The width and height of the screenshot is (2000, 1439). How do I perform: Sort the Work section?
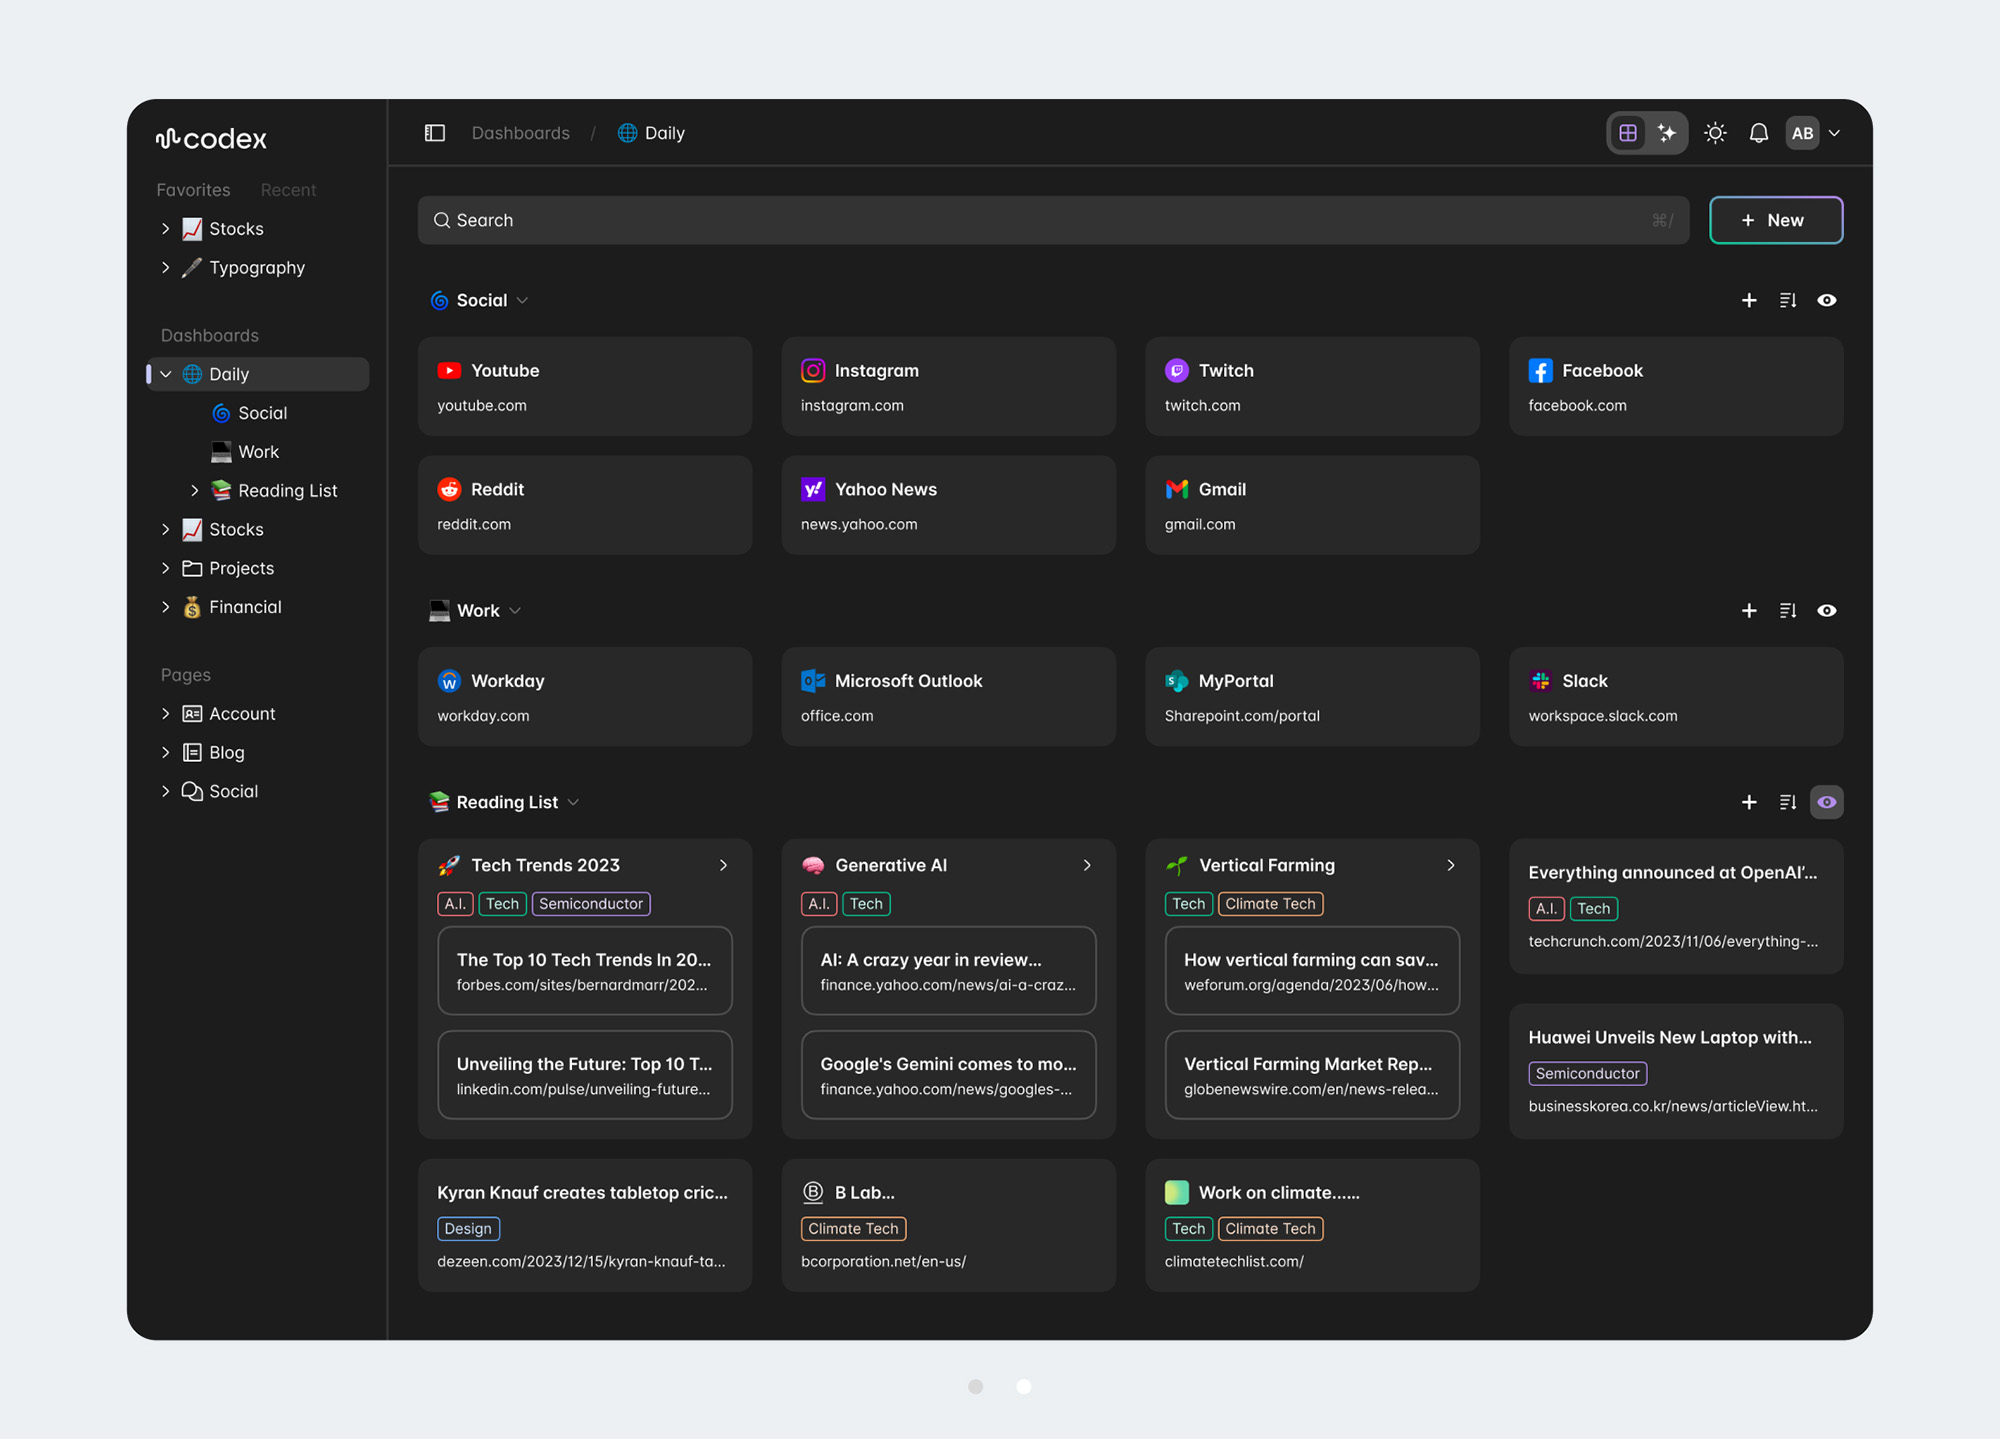[1788, 610]
